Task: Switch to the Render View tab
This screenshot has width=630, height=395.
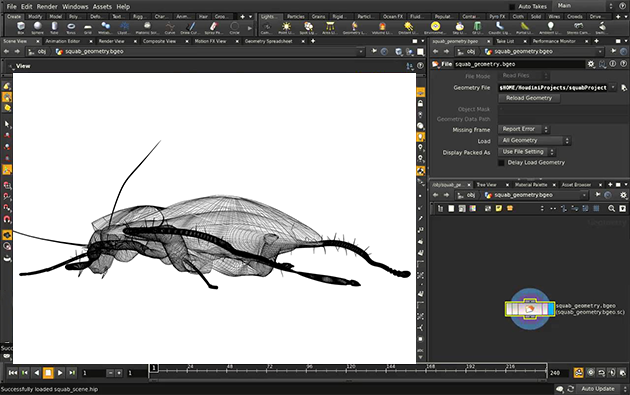Action: [111, 41]
